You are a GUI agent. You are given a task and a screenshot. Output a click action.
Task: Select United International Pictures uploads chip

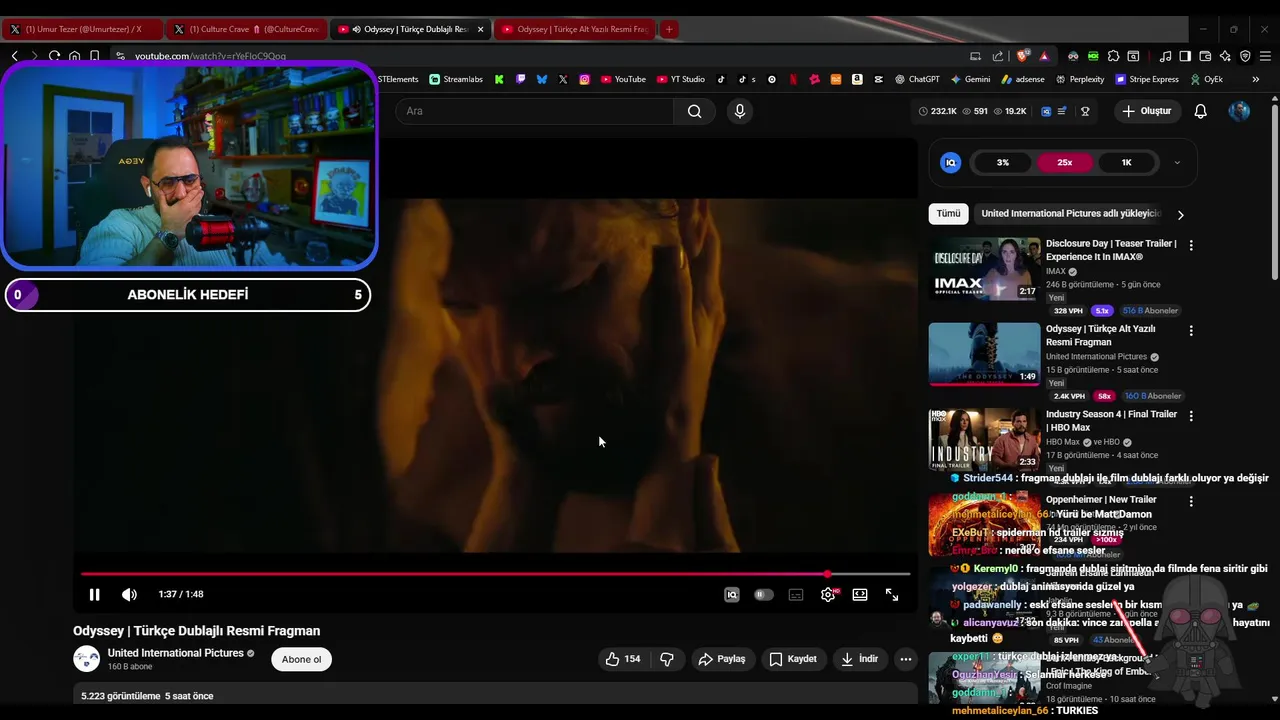point(1070,213)
